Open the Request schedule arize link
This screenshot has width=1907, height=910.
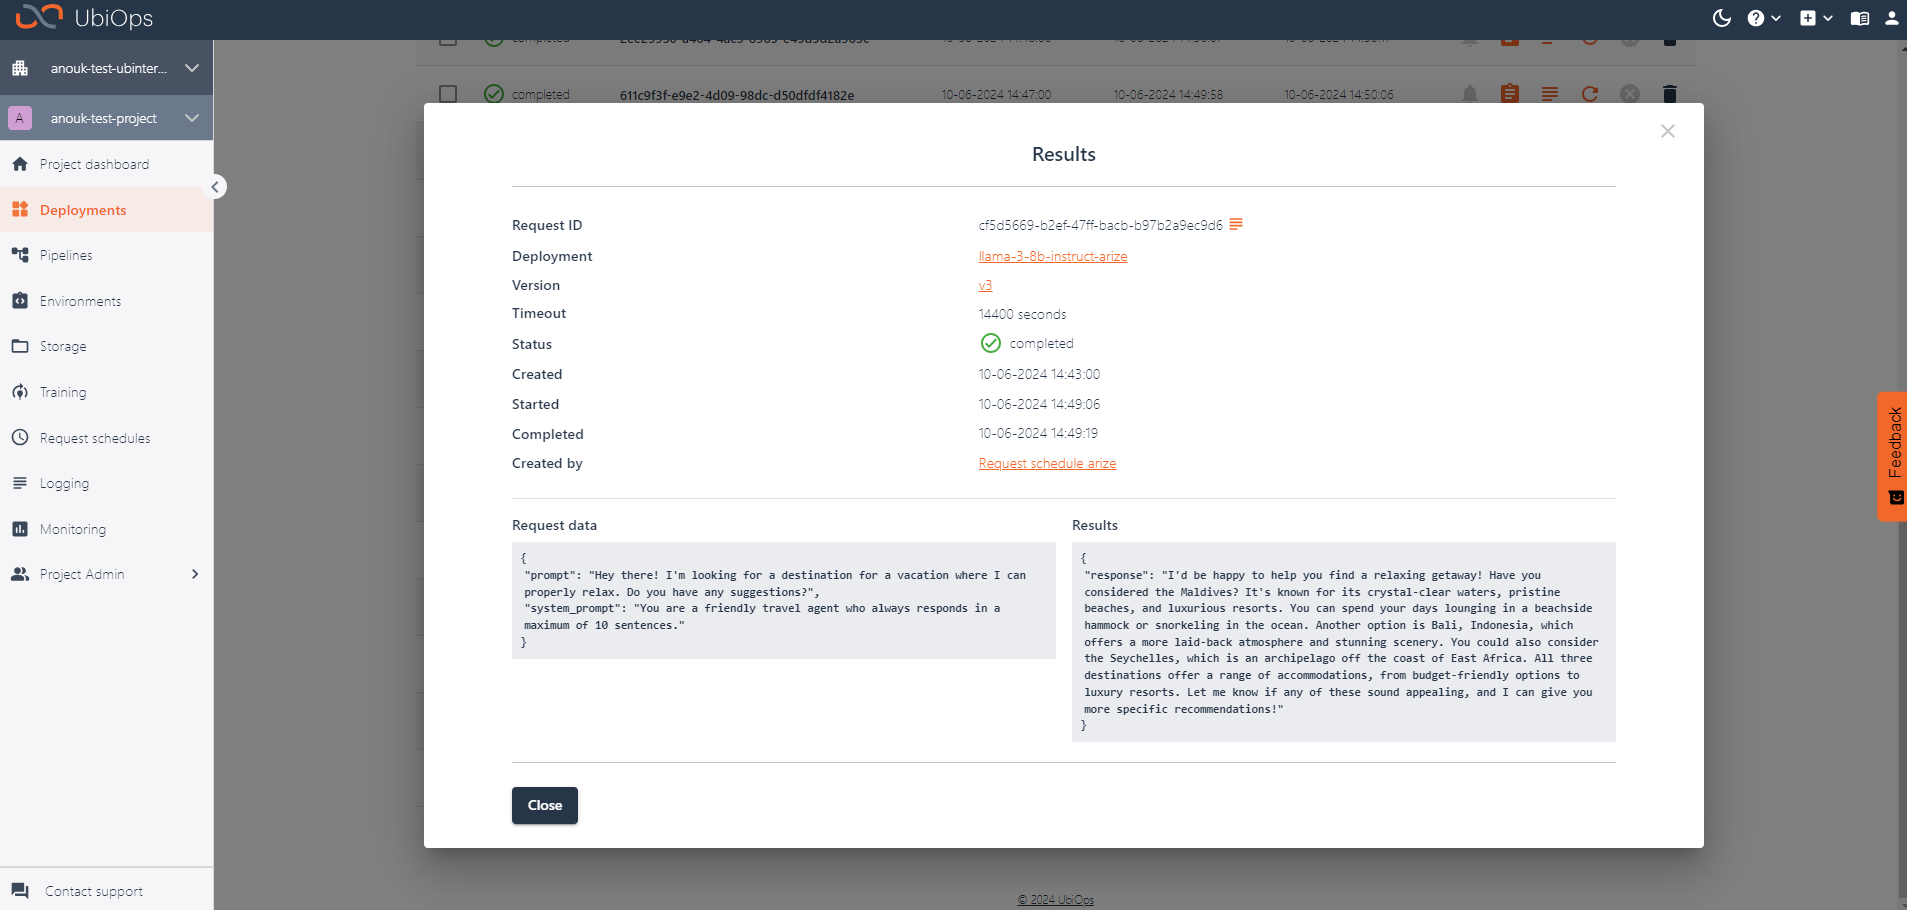pyautogui.click(x=1047, y=463)
